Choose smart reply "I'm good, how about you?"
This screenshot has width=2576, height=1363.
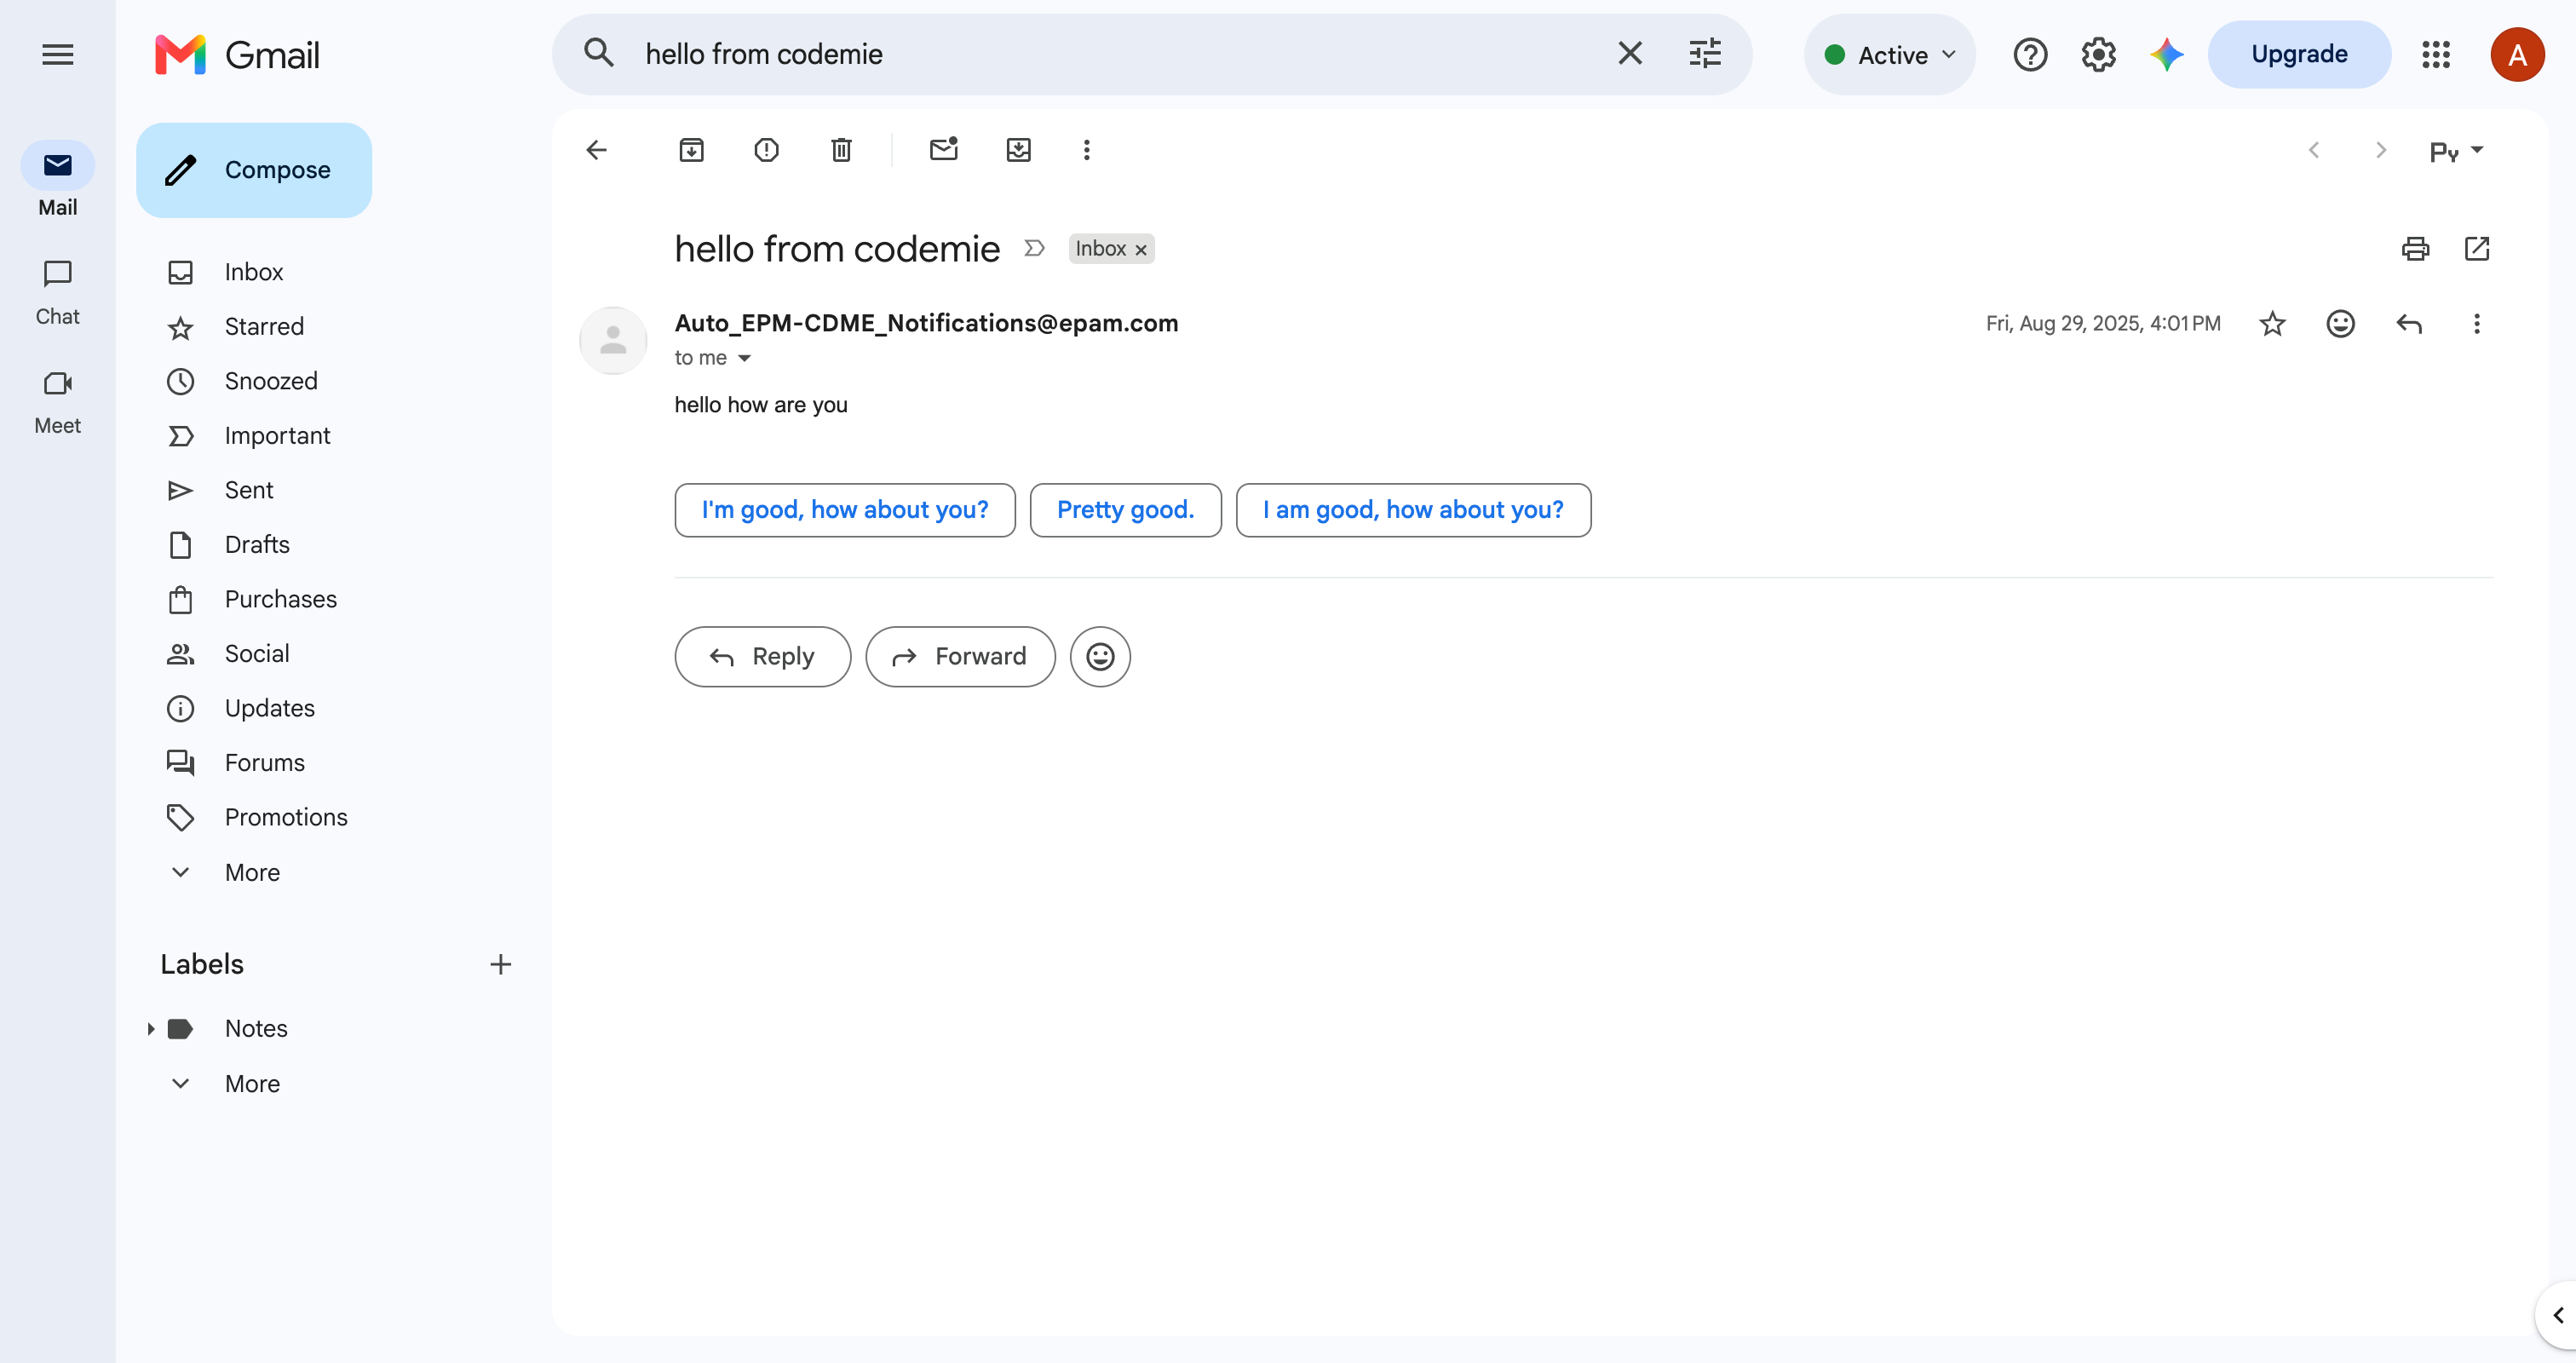tap(845, 510)
